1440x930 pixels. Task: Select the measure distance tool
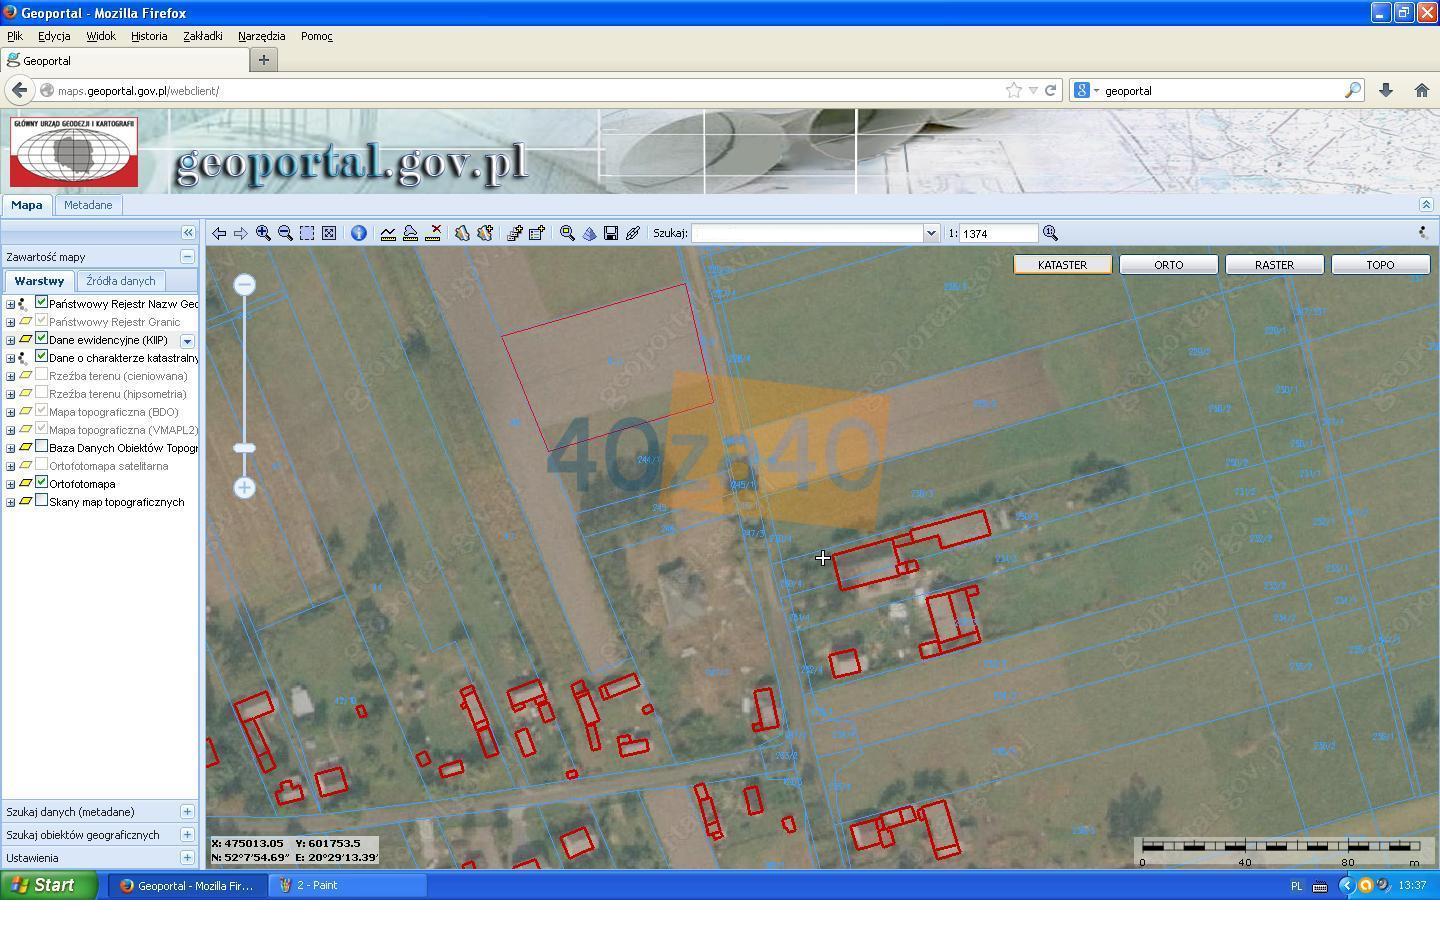click(x=388, y=233)
